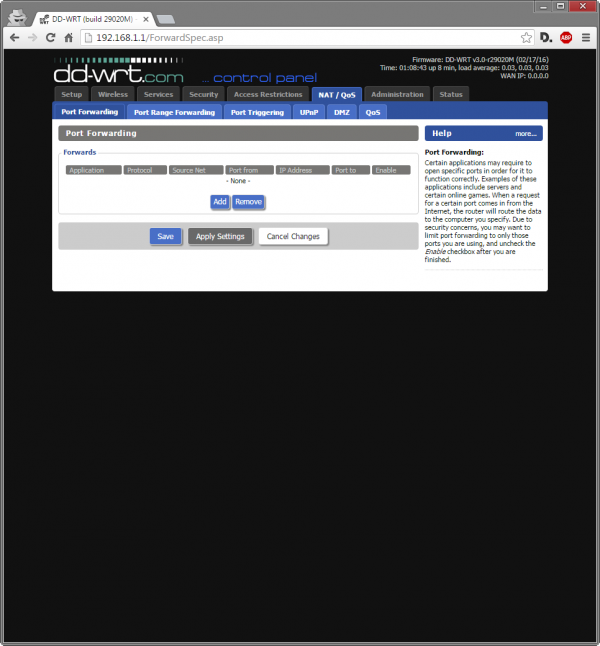This screenshot has height=646, width=600.
Task: Bookmark this page with the star icon
Action: (526, 37)
